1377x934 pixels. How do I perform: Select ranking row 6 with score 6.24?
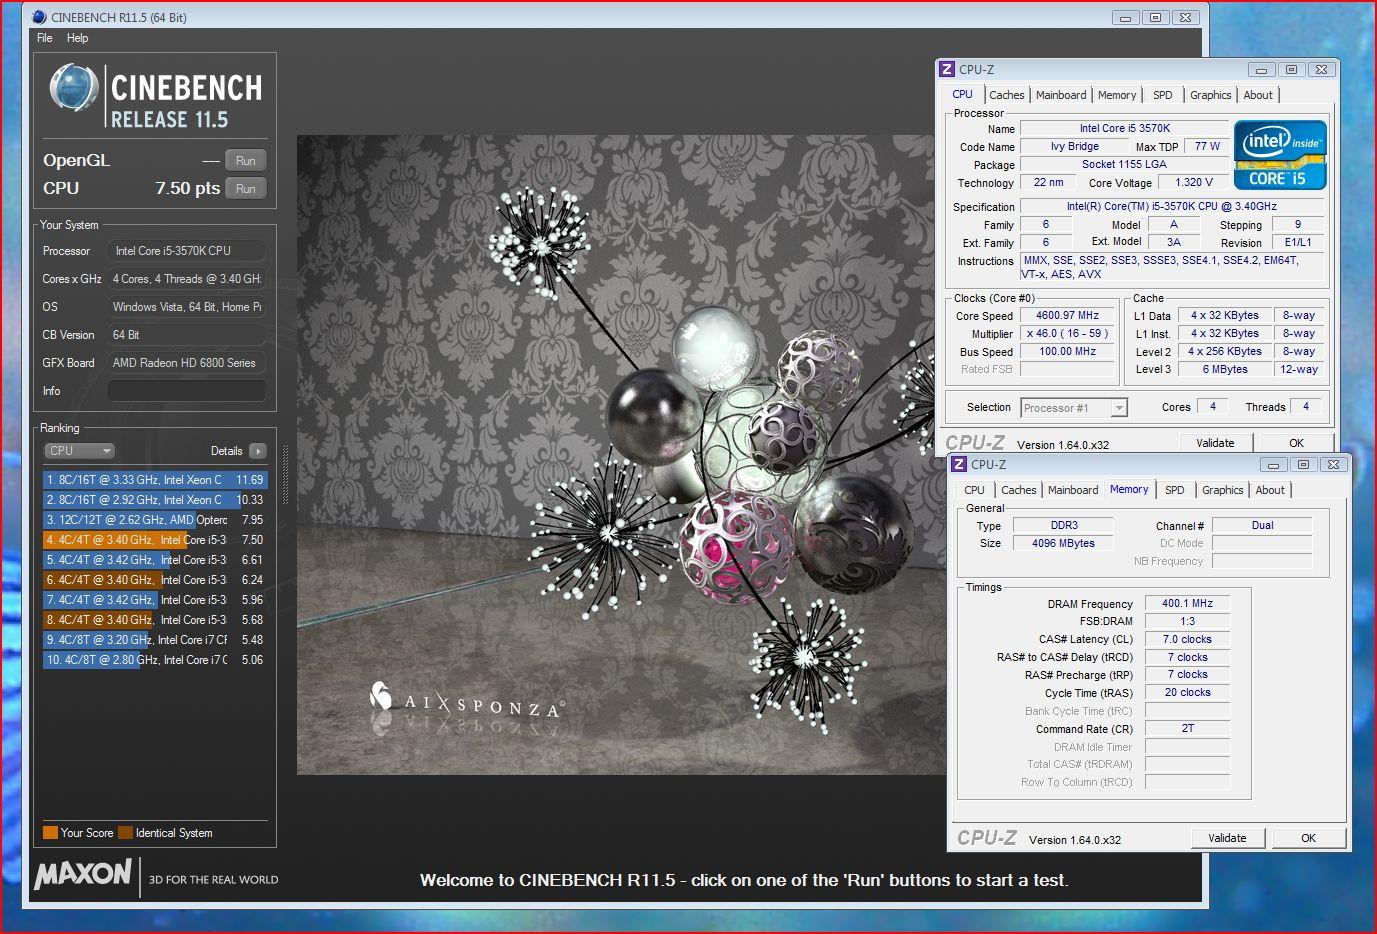pyautogui.click(x=154, y=580)
